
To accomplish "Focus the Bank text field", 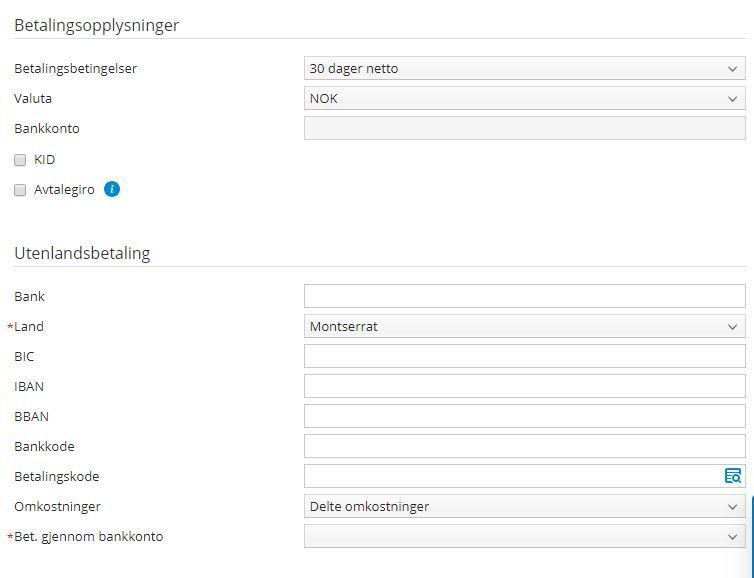I will [x=525, y=296].
